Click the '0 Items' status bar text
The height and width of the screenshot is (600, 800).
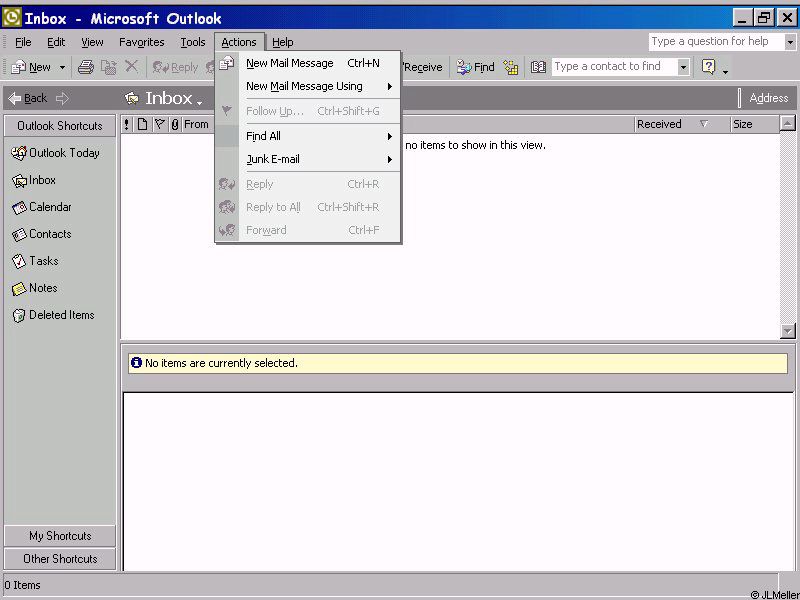[x=22, y=585]
